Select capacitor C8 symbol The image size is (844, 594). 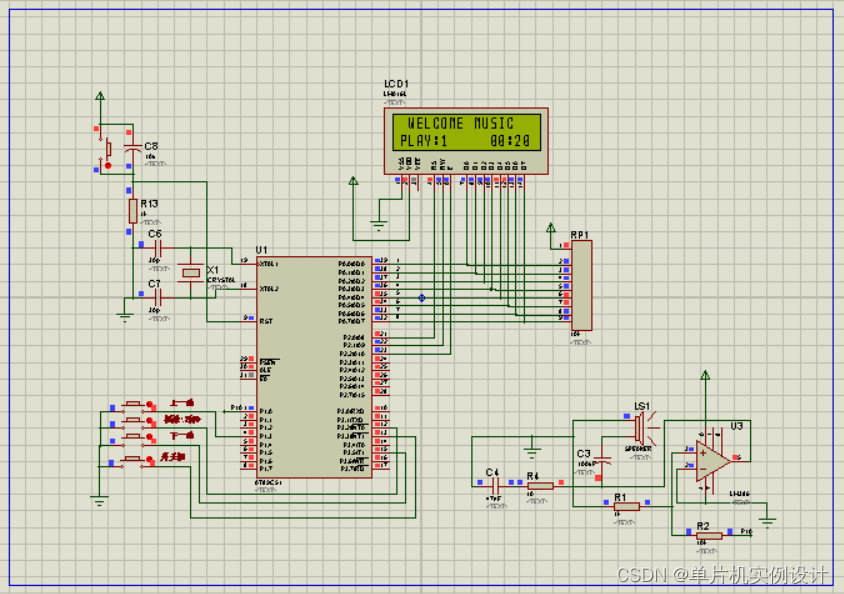coord(133,148)
